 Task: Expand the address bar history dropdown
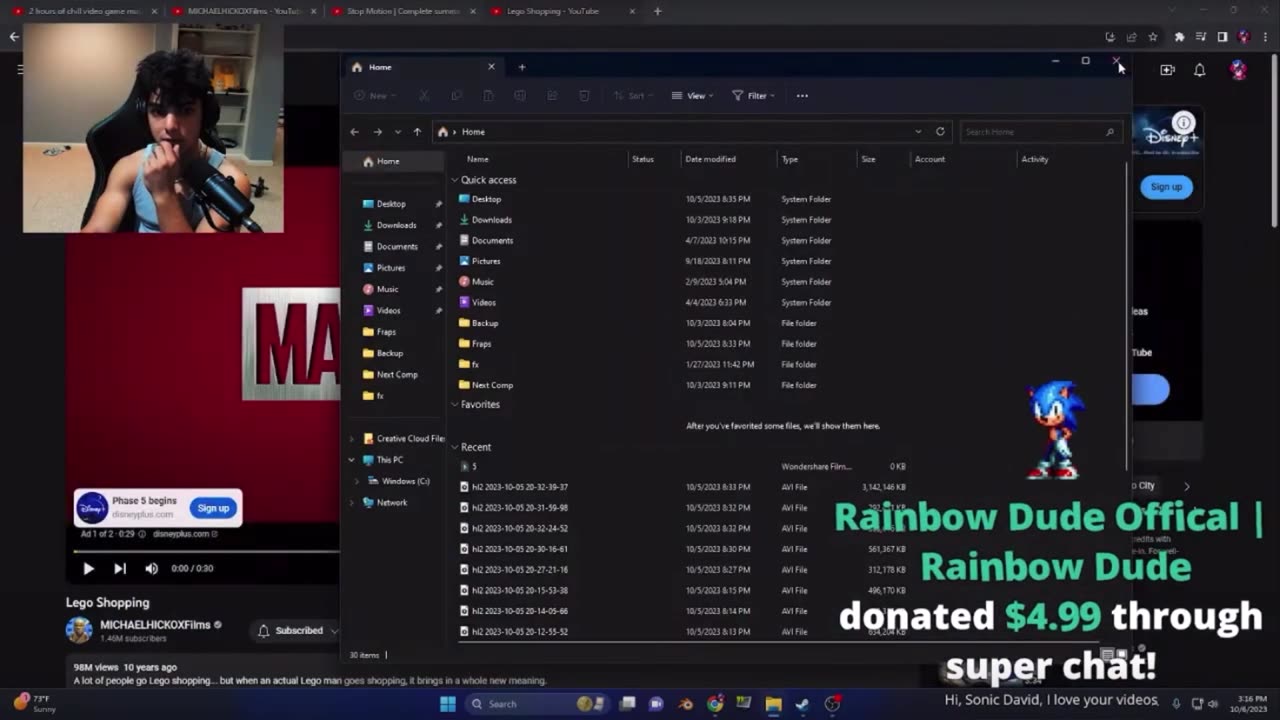pyautogui.click(x=918, y=132)
